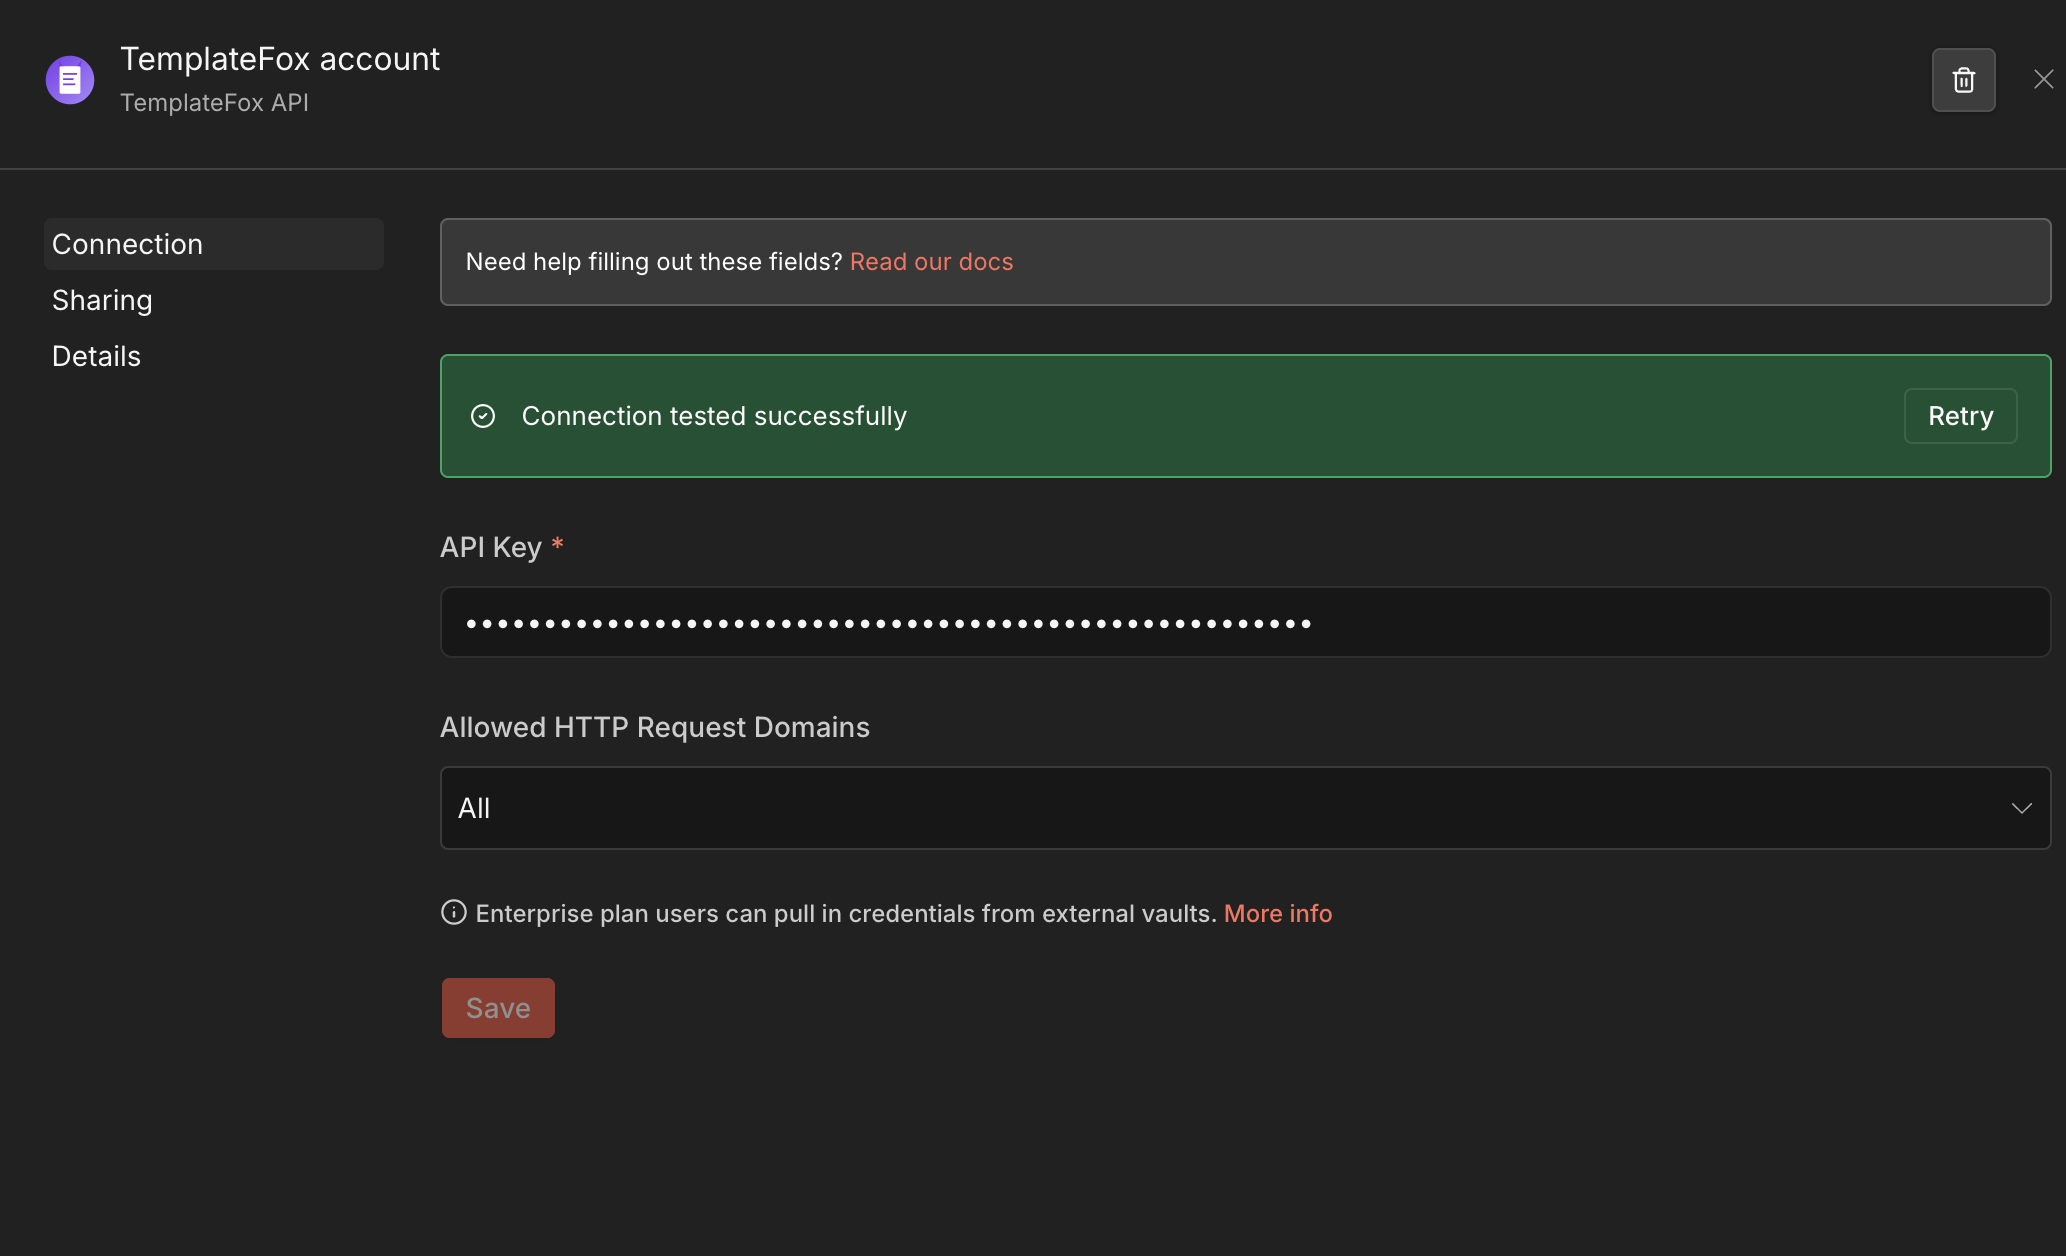Close the TemplateFox account dialog

point(2043,79)
